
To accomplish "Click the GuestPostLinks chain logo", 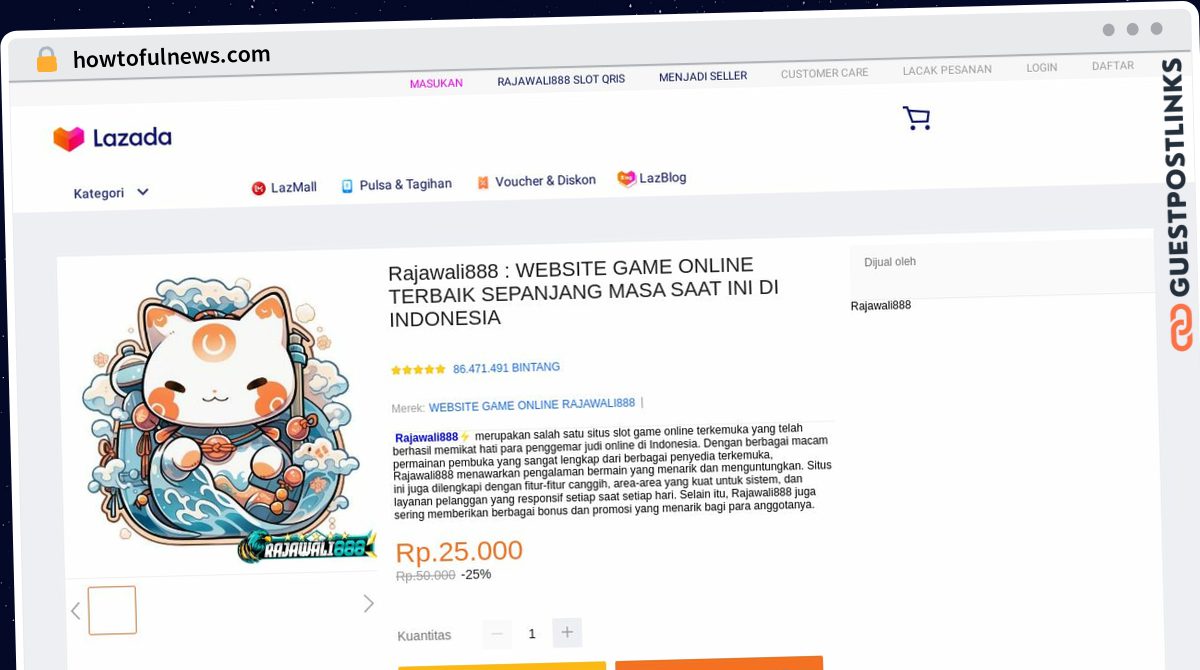I will coord(1181,327).
